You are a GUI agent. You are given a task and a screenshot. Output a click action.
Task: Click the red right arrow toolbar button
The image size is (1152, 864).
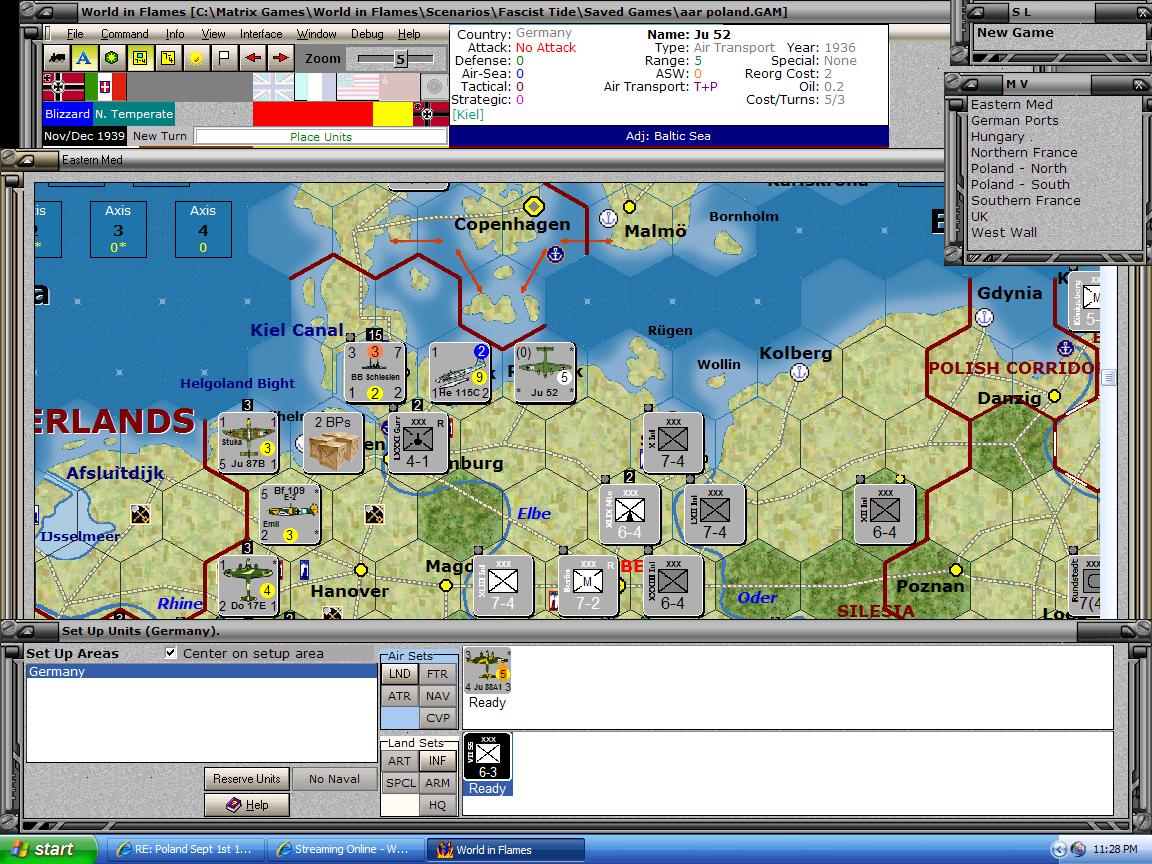point(281,58)
